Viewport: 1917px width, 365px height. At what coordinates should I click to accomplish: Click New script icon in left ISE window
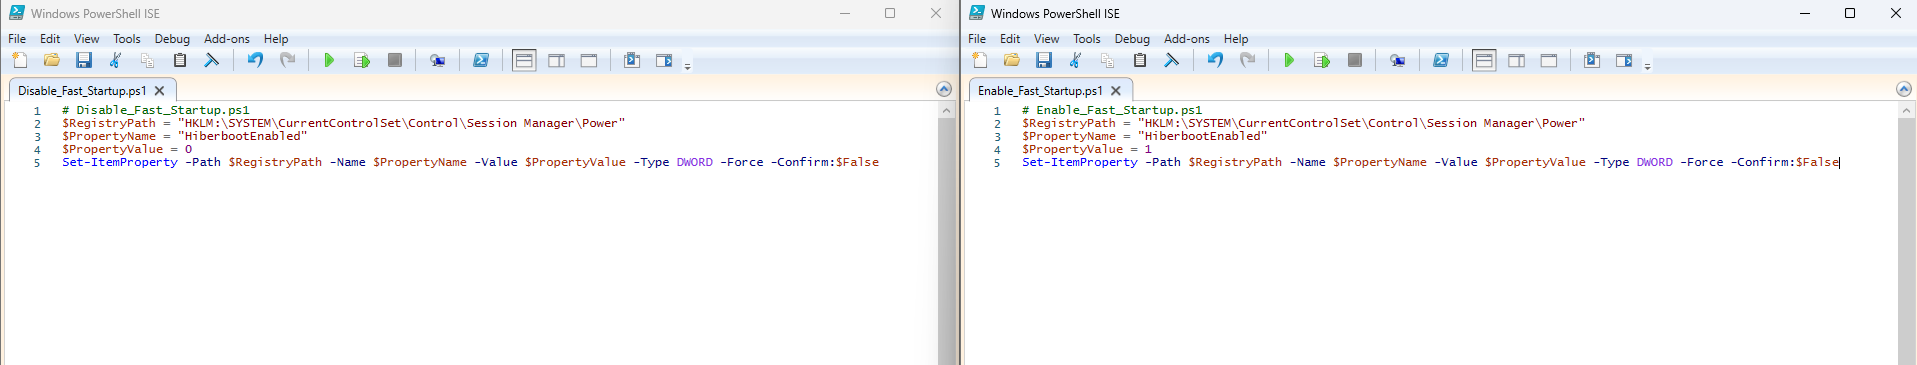(20, 61)
